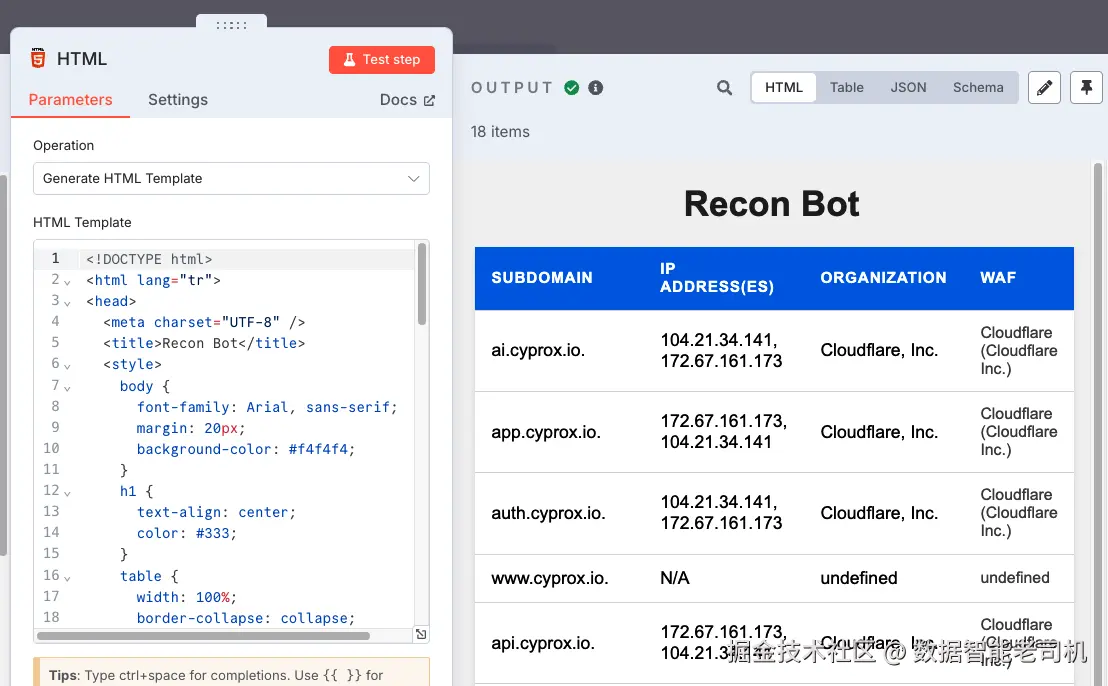Click the N/A IP address cell
Image resolution: width=1108 pixels, height=686 pixels.
click(x=675, y=578)
